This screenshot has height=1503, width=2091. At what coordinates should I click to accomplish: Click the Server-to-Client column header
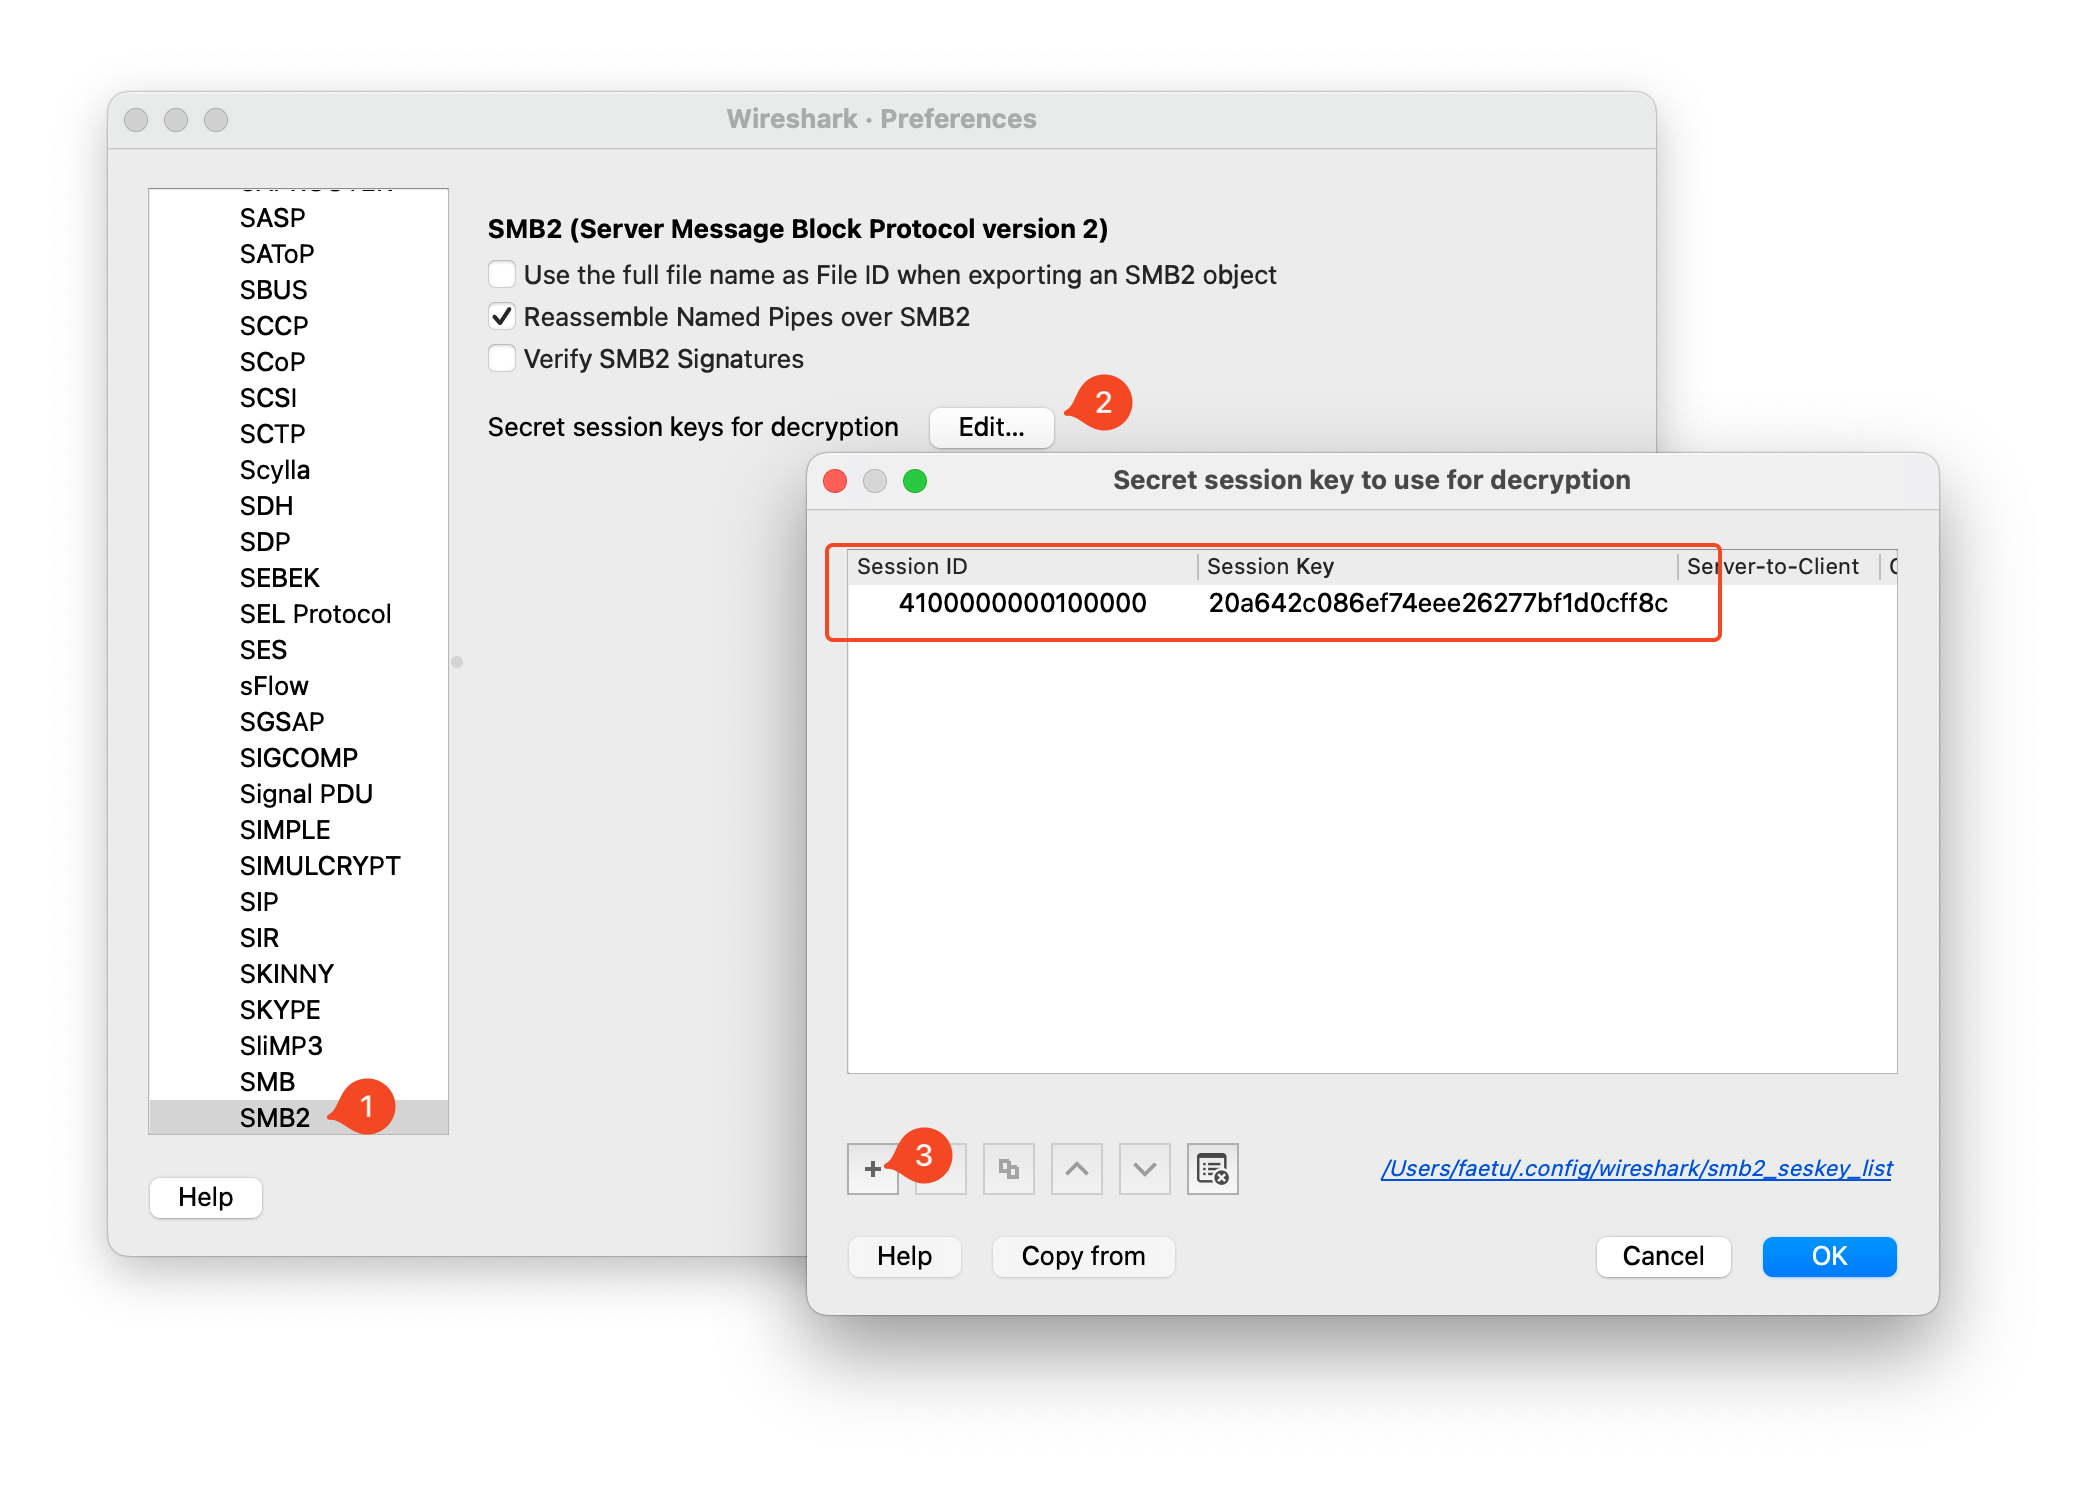click(x=1778, y=566)
